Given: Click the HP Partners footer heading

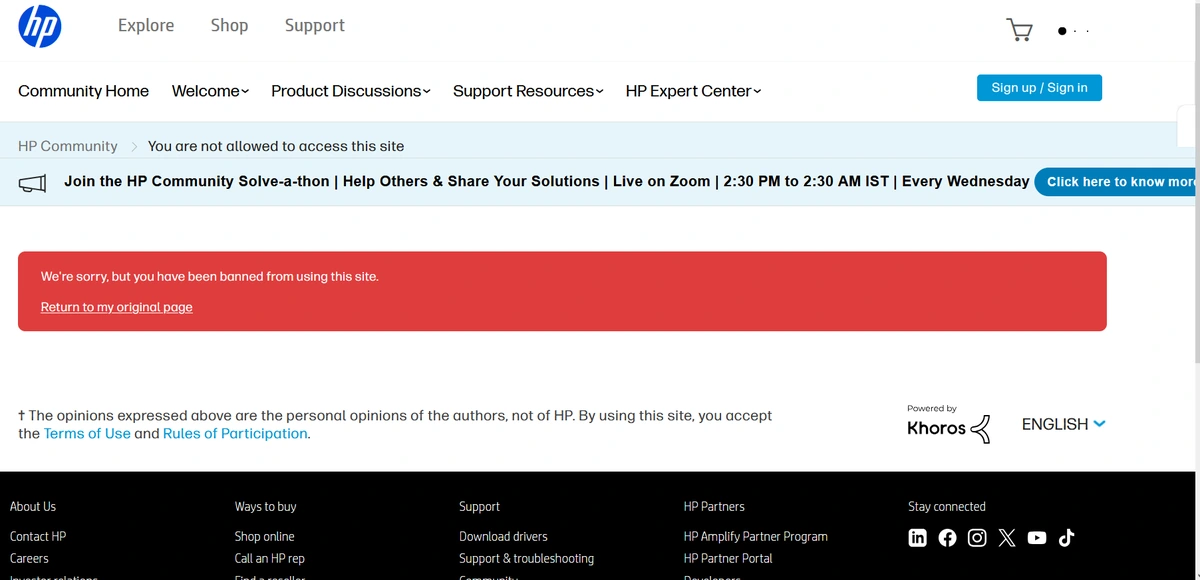Looking at the screenshot, I should (x=714, y=506).
